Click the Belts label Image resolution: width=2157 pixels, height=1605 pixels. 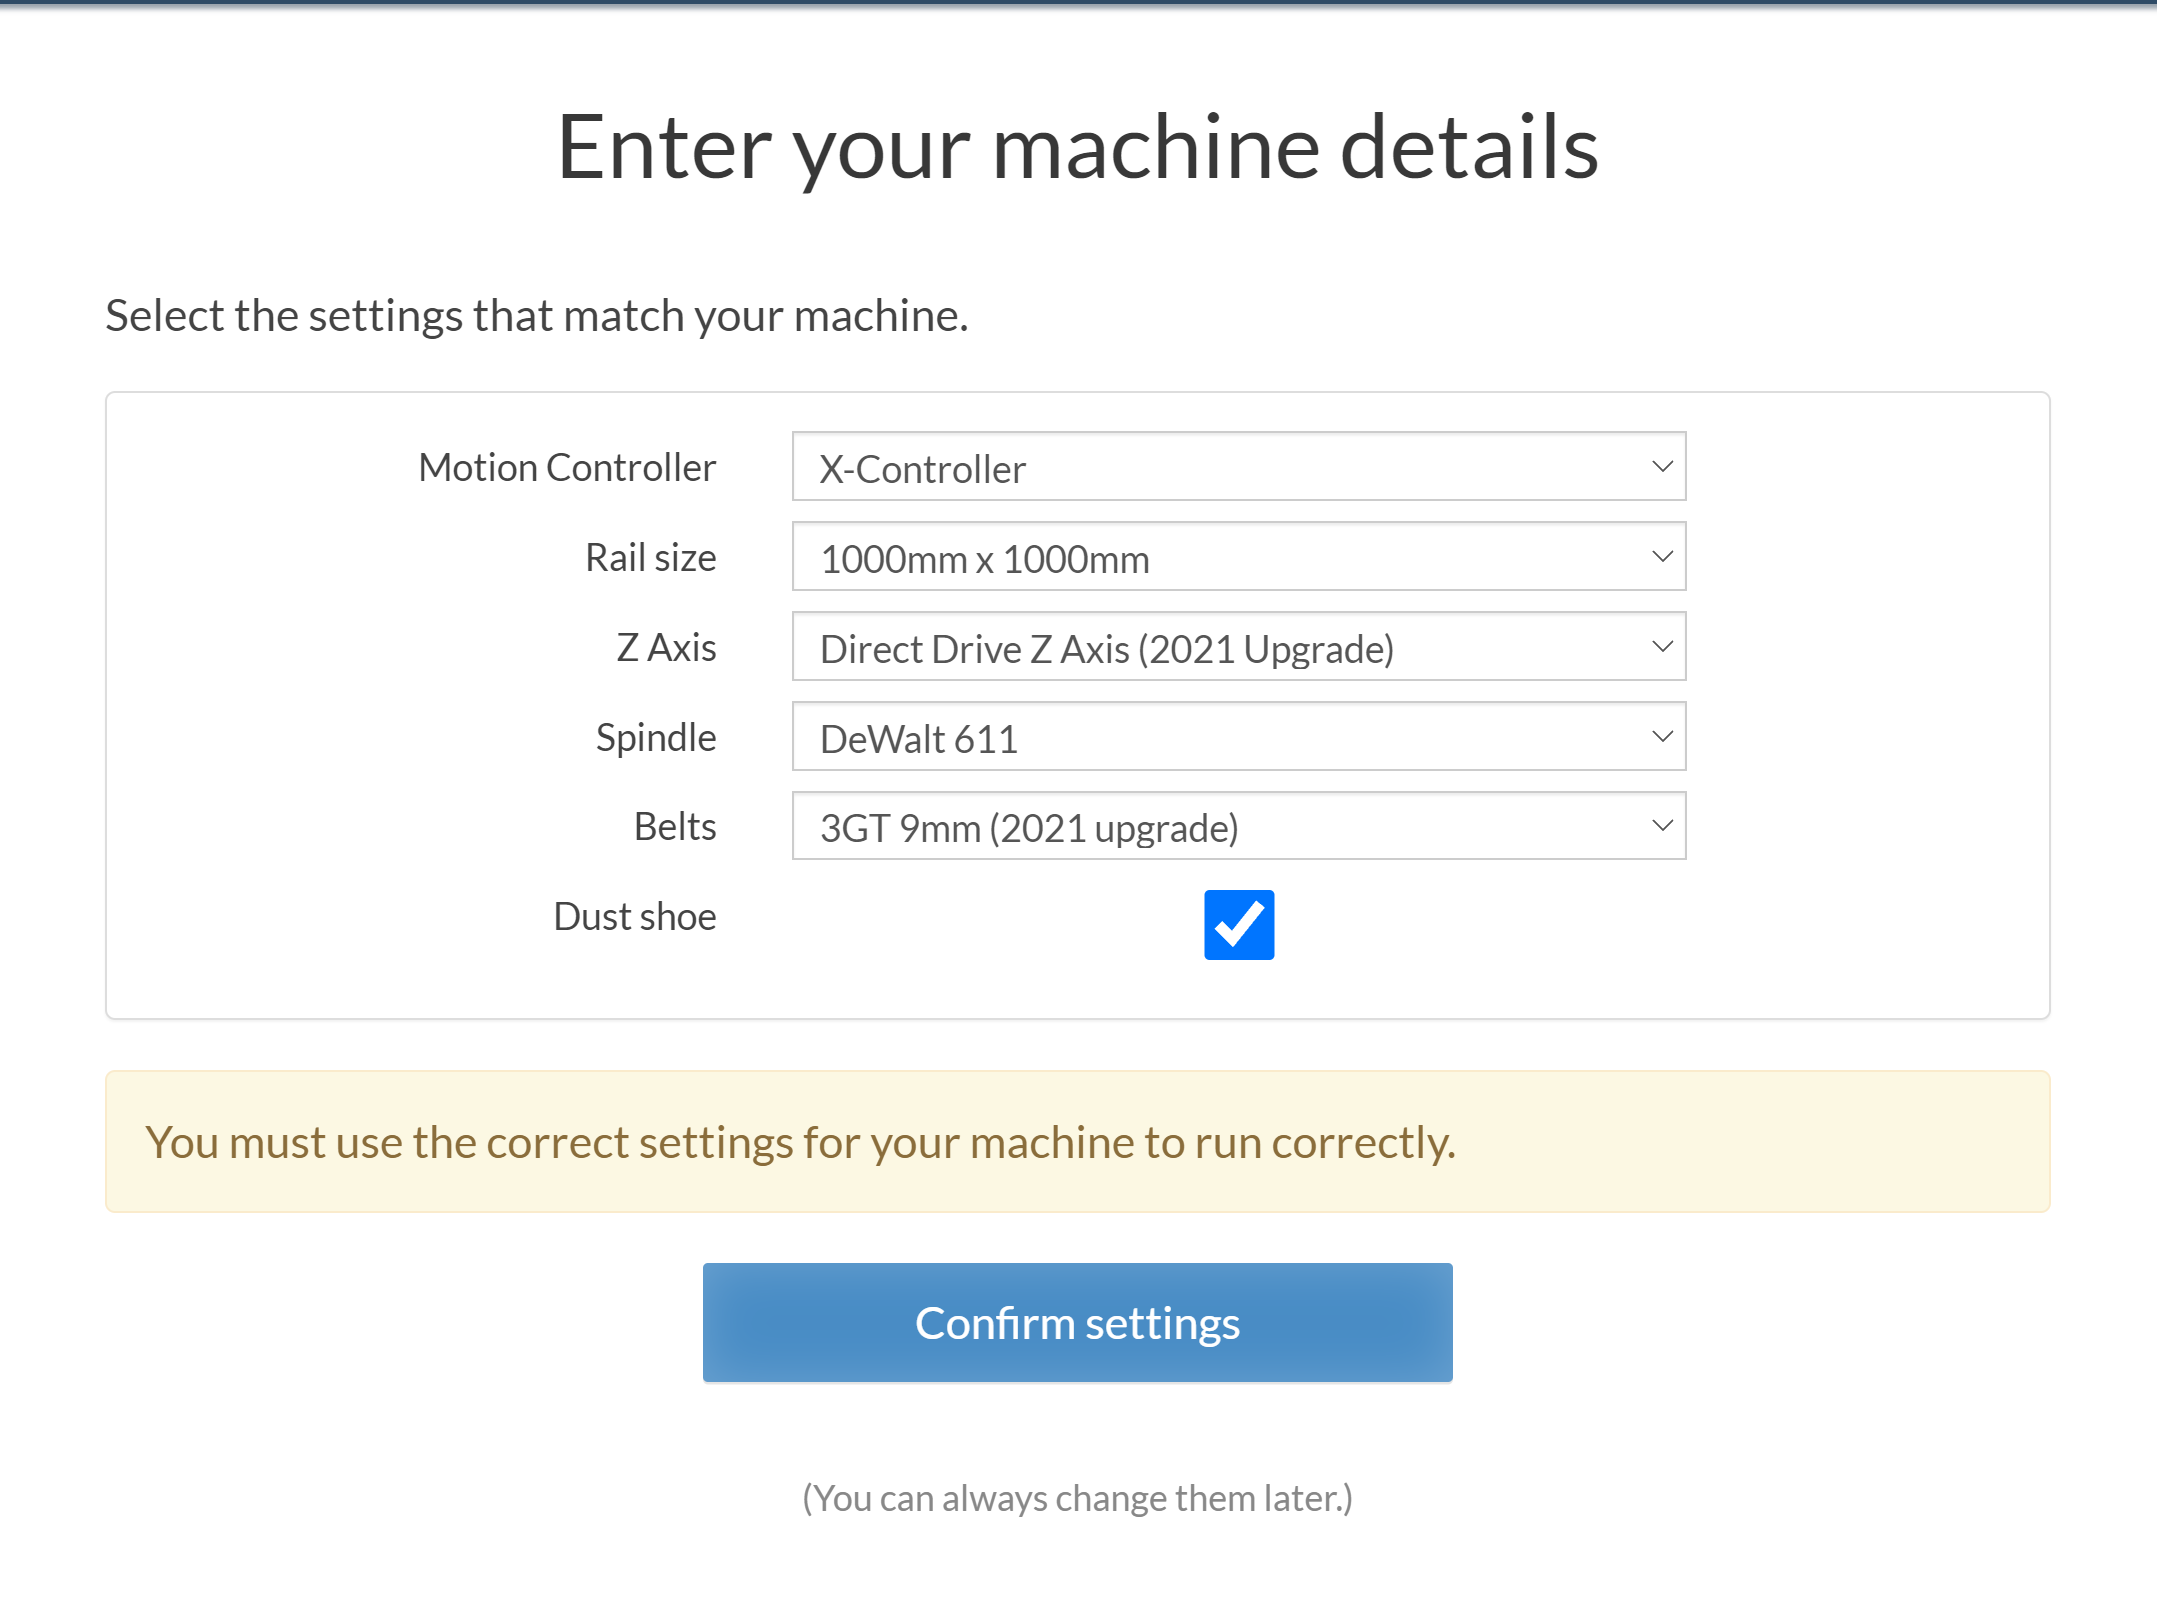point(675,827)
